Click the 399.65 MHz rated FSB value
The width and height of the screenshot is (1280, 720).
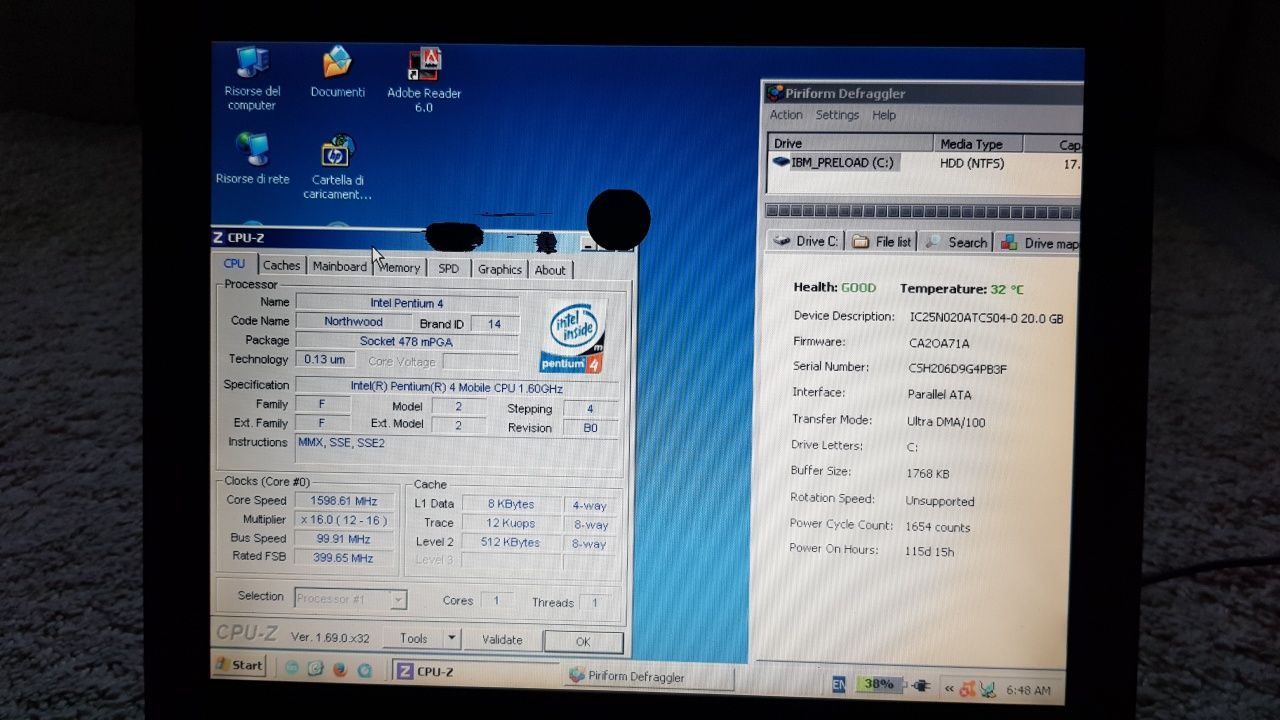point(344,558)
